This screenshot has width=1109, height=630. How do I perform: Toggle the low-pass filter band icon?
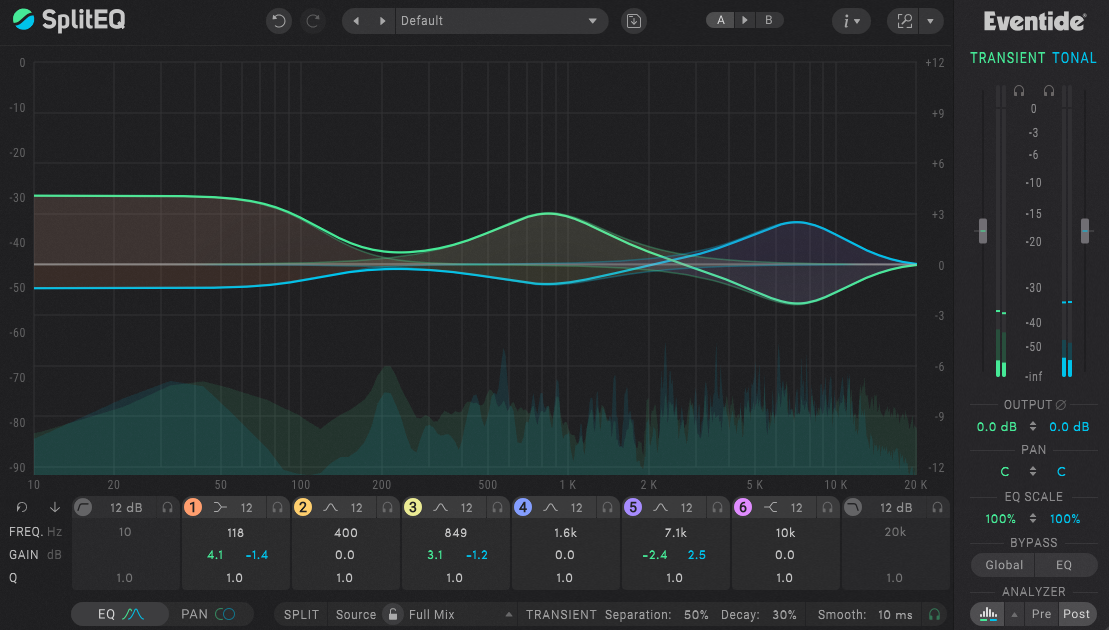click(x=853, y=508)
